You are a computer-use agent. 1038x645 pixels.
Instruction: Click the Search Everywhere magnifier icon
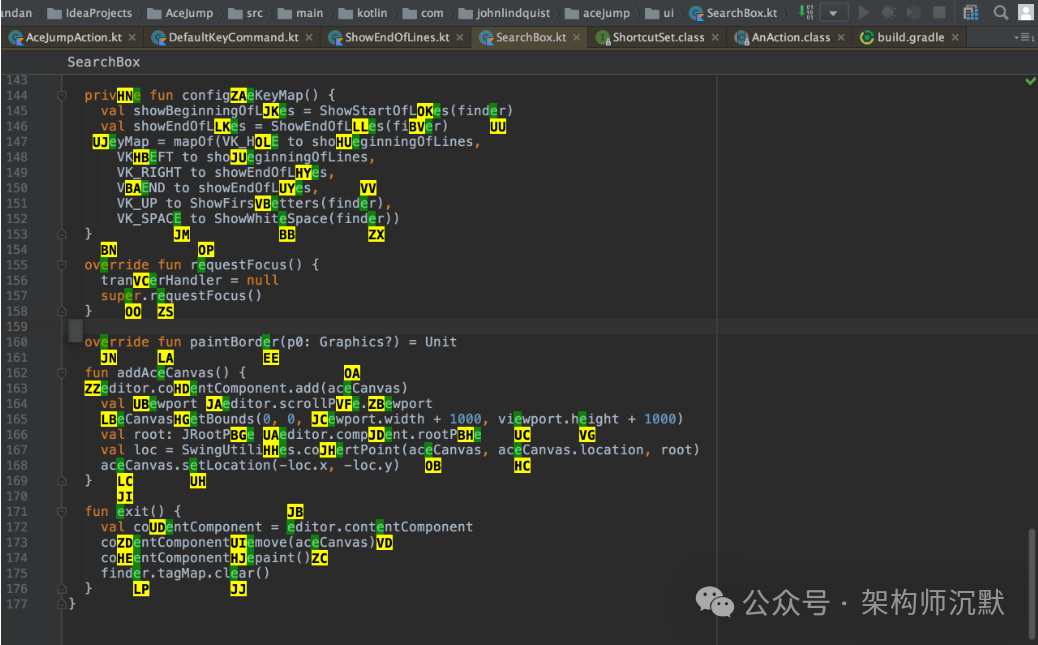coord(1001,13)
